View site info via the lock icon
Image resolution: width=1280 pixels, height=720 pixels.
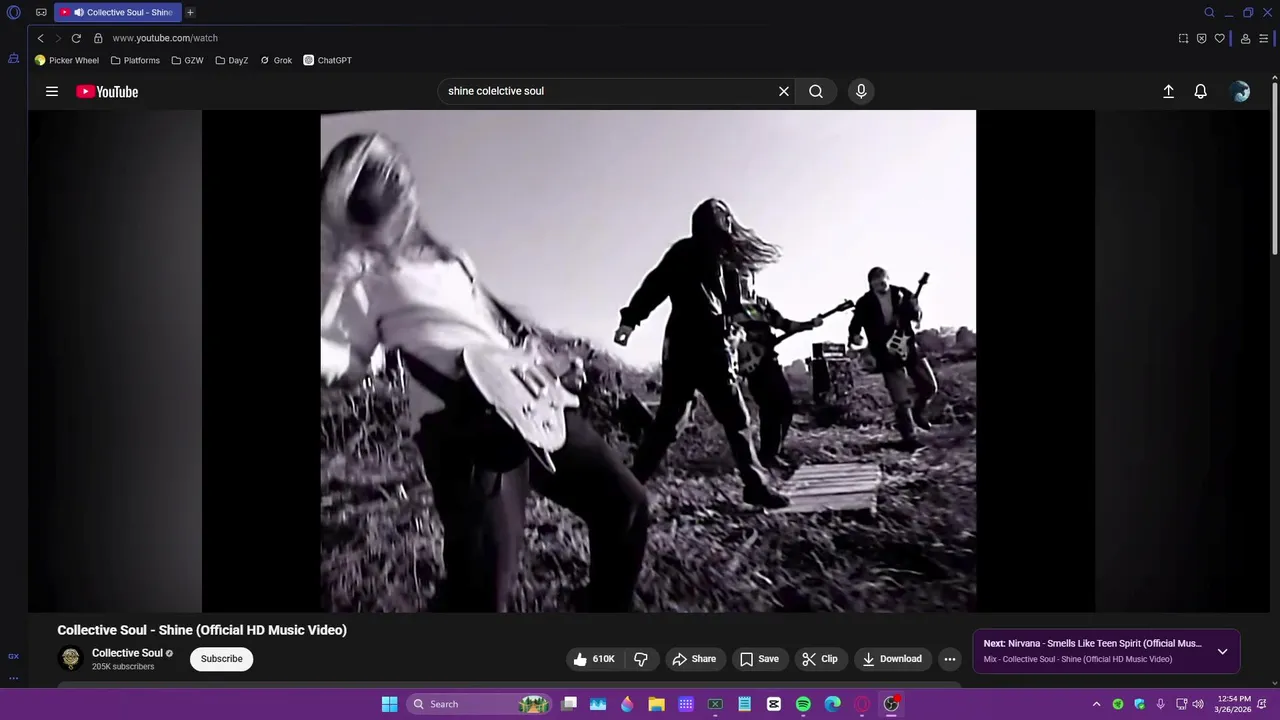click(x=98, y=38)
